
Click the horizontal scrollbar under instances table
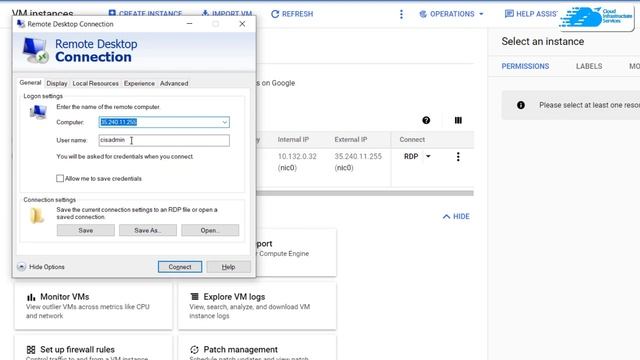[x=365, y=193]
